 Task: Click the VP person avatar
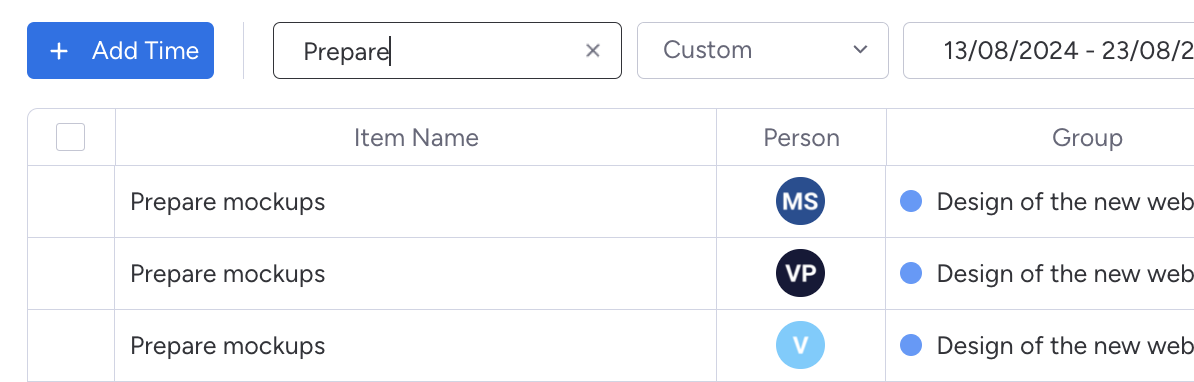(800, 273)
